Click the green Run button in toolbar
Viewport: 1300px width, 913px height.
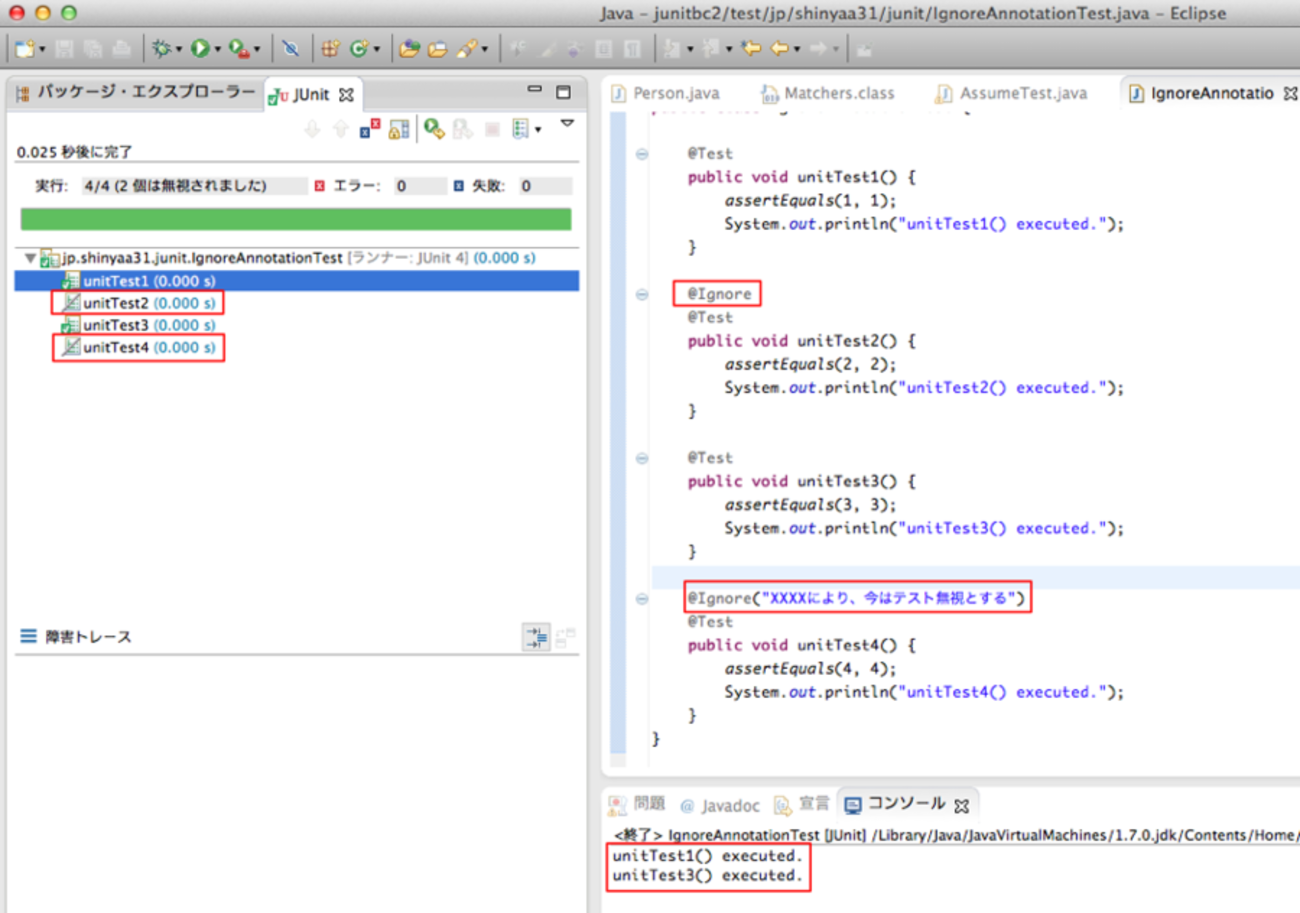coord(200,48)
